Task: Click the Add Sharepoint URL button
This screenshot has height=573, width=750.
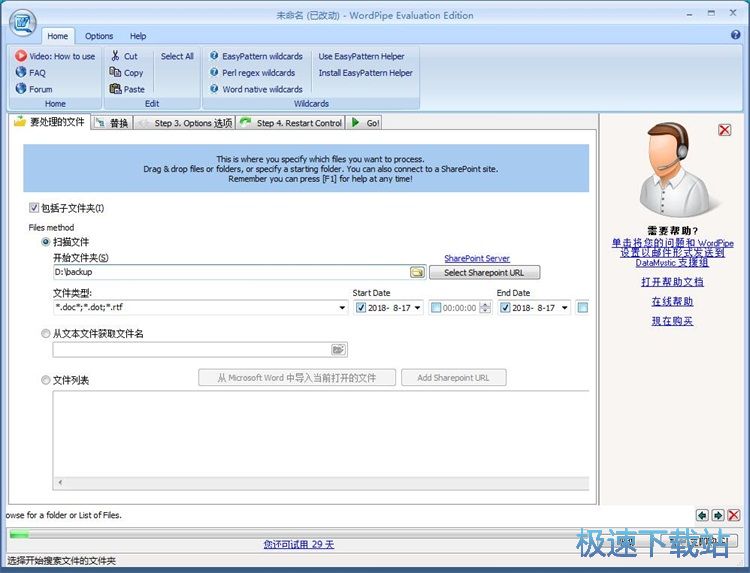Action: point(453,378)
